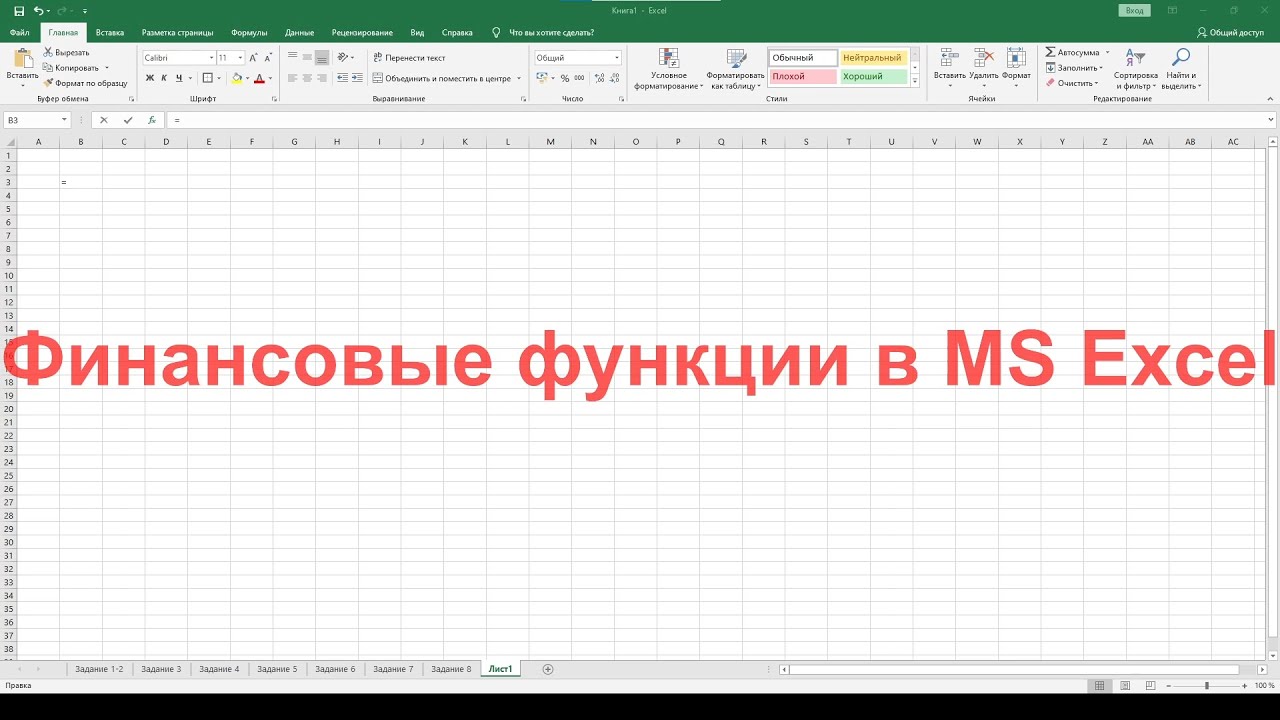
Task: Click the Save icon in quick access toolbar
Action: click(19, 10)
